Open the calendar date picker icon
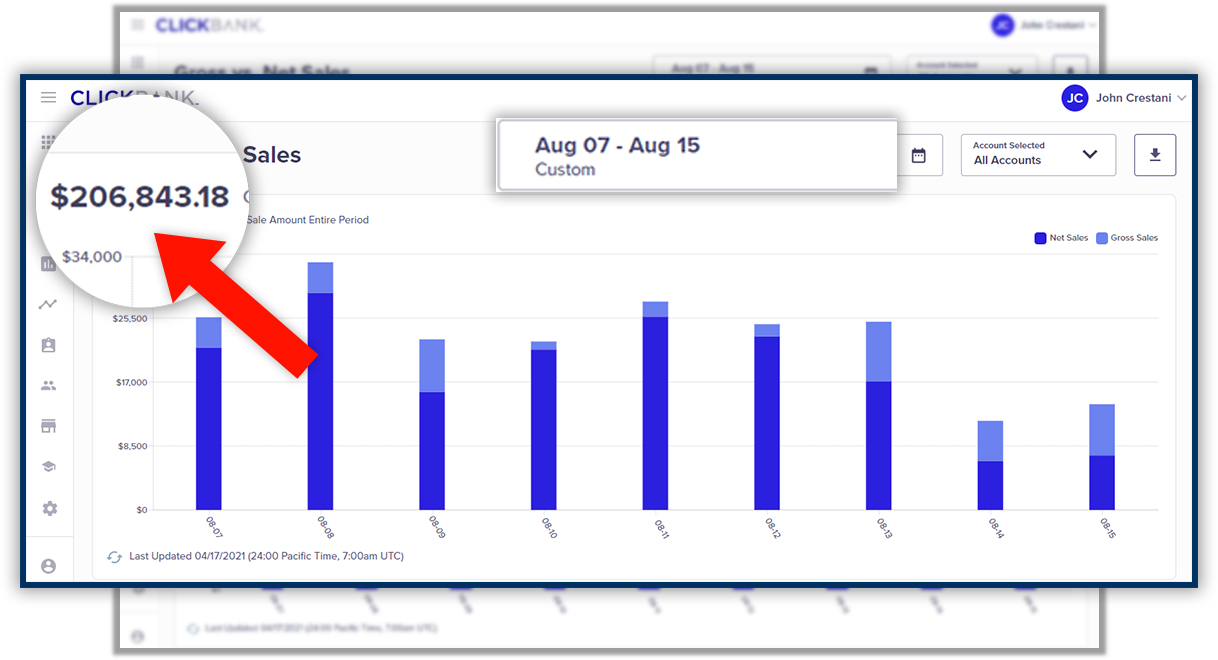Viewport: 1218px width, 660px height. (x=919, y=156)
